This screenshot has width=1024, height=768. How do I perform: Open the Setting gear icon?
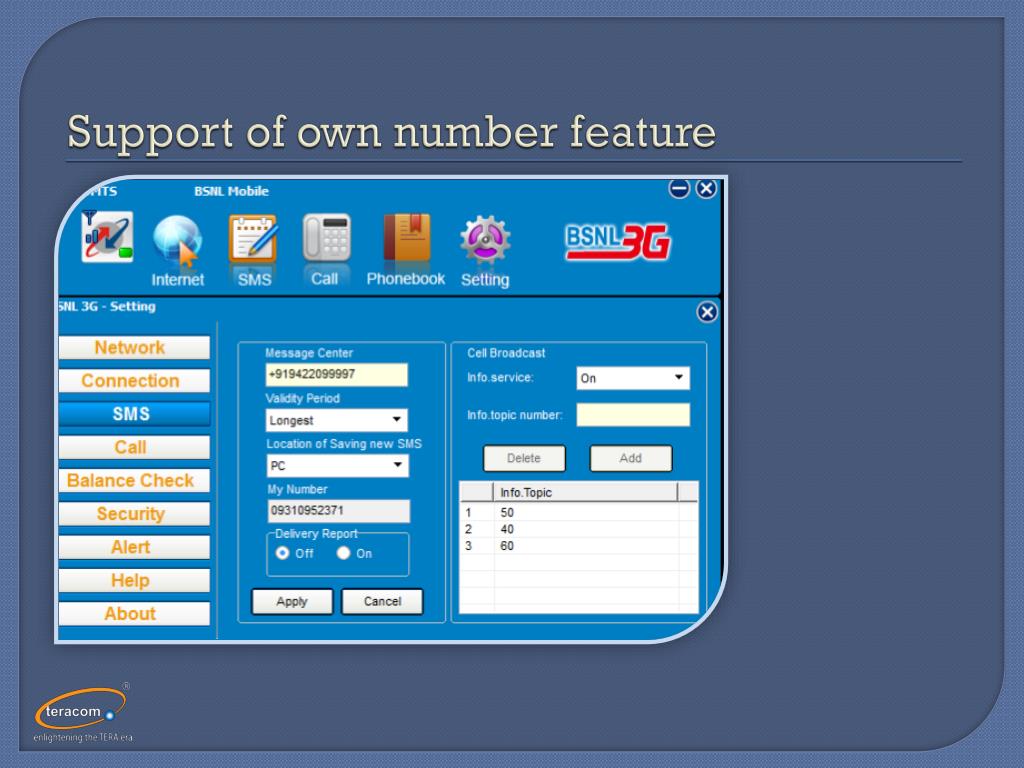coord(485,240)
